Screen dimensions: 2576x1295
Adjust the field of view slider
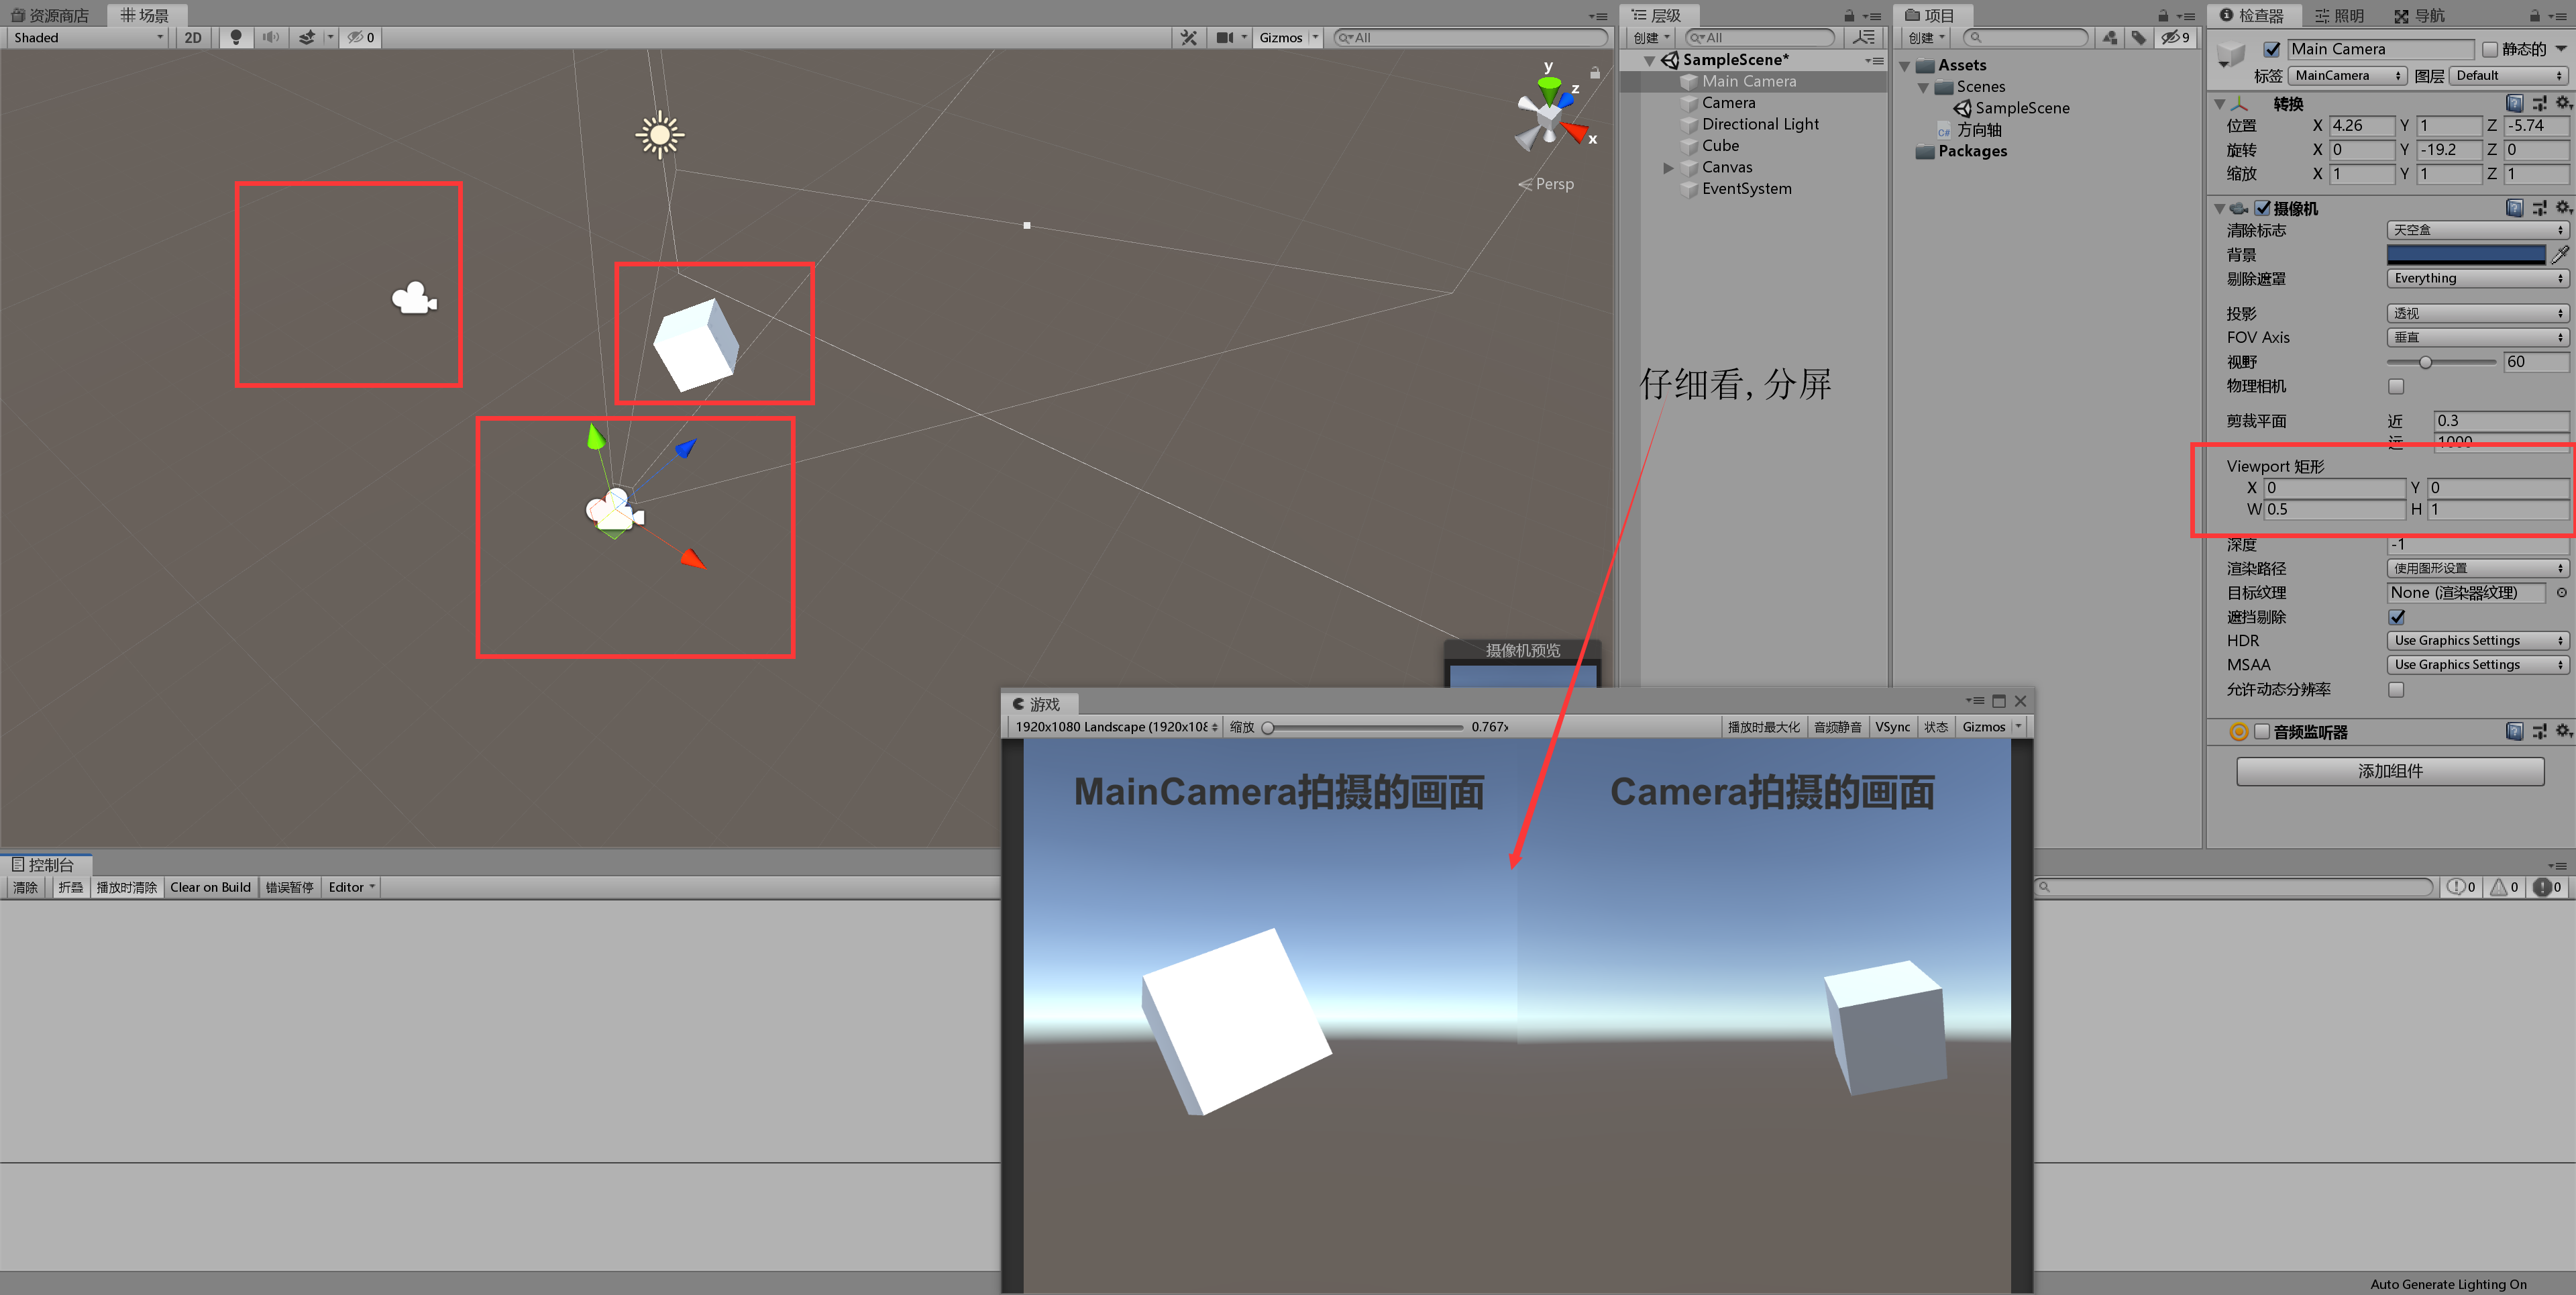[x=2425, y=362]
